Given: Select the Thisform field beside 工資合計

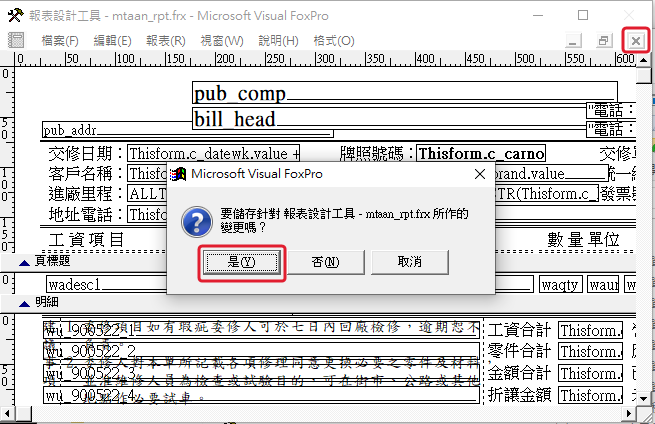Looking at the screenshot, I should [591, 330].
